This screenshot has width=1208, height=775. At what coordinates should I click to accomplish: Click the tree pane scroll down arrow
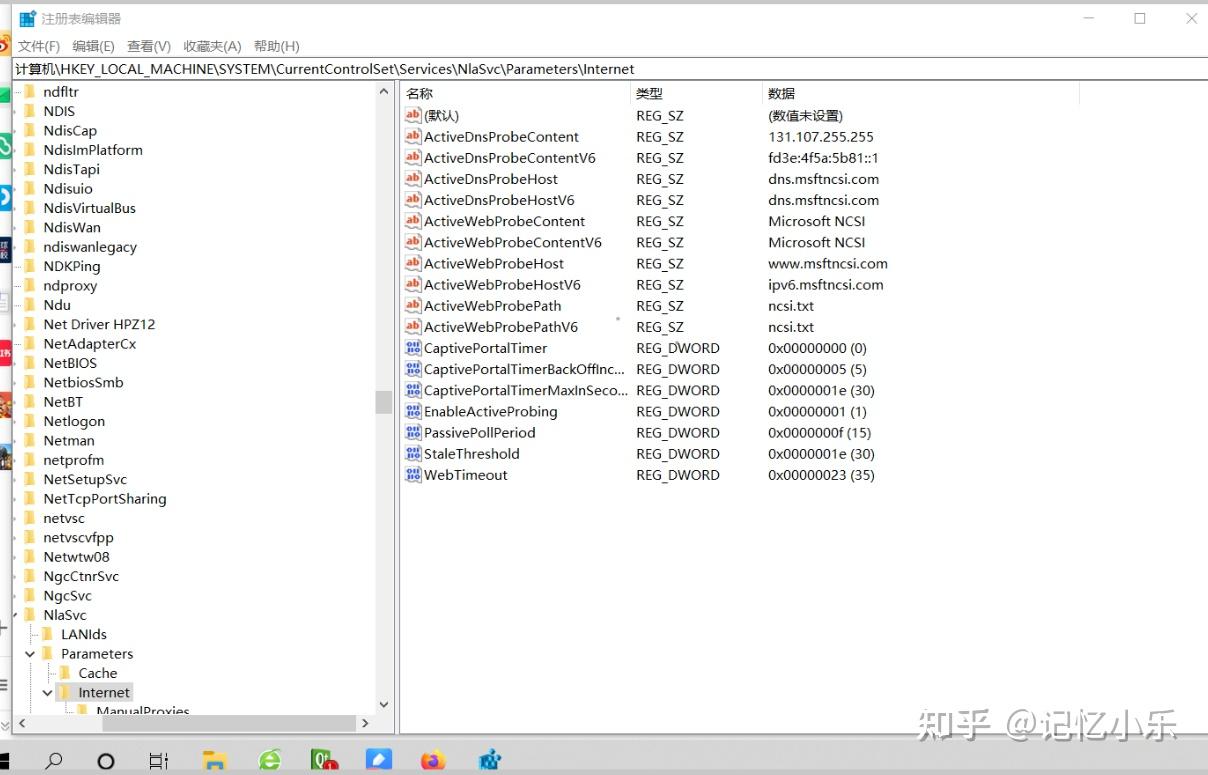(384, 705)
